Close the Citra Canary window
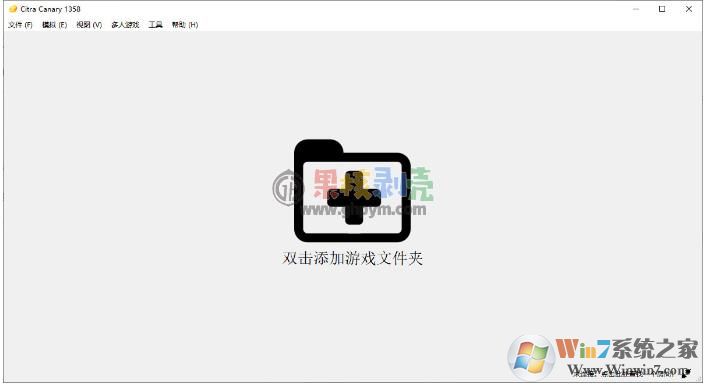The height and width of the screenshot is (384, 705). click(688, 9)
